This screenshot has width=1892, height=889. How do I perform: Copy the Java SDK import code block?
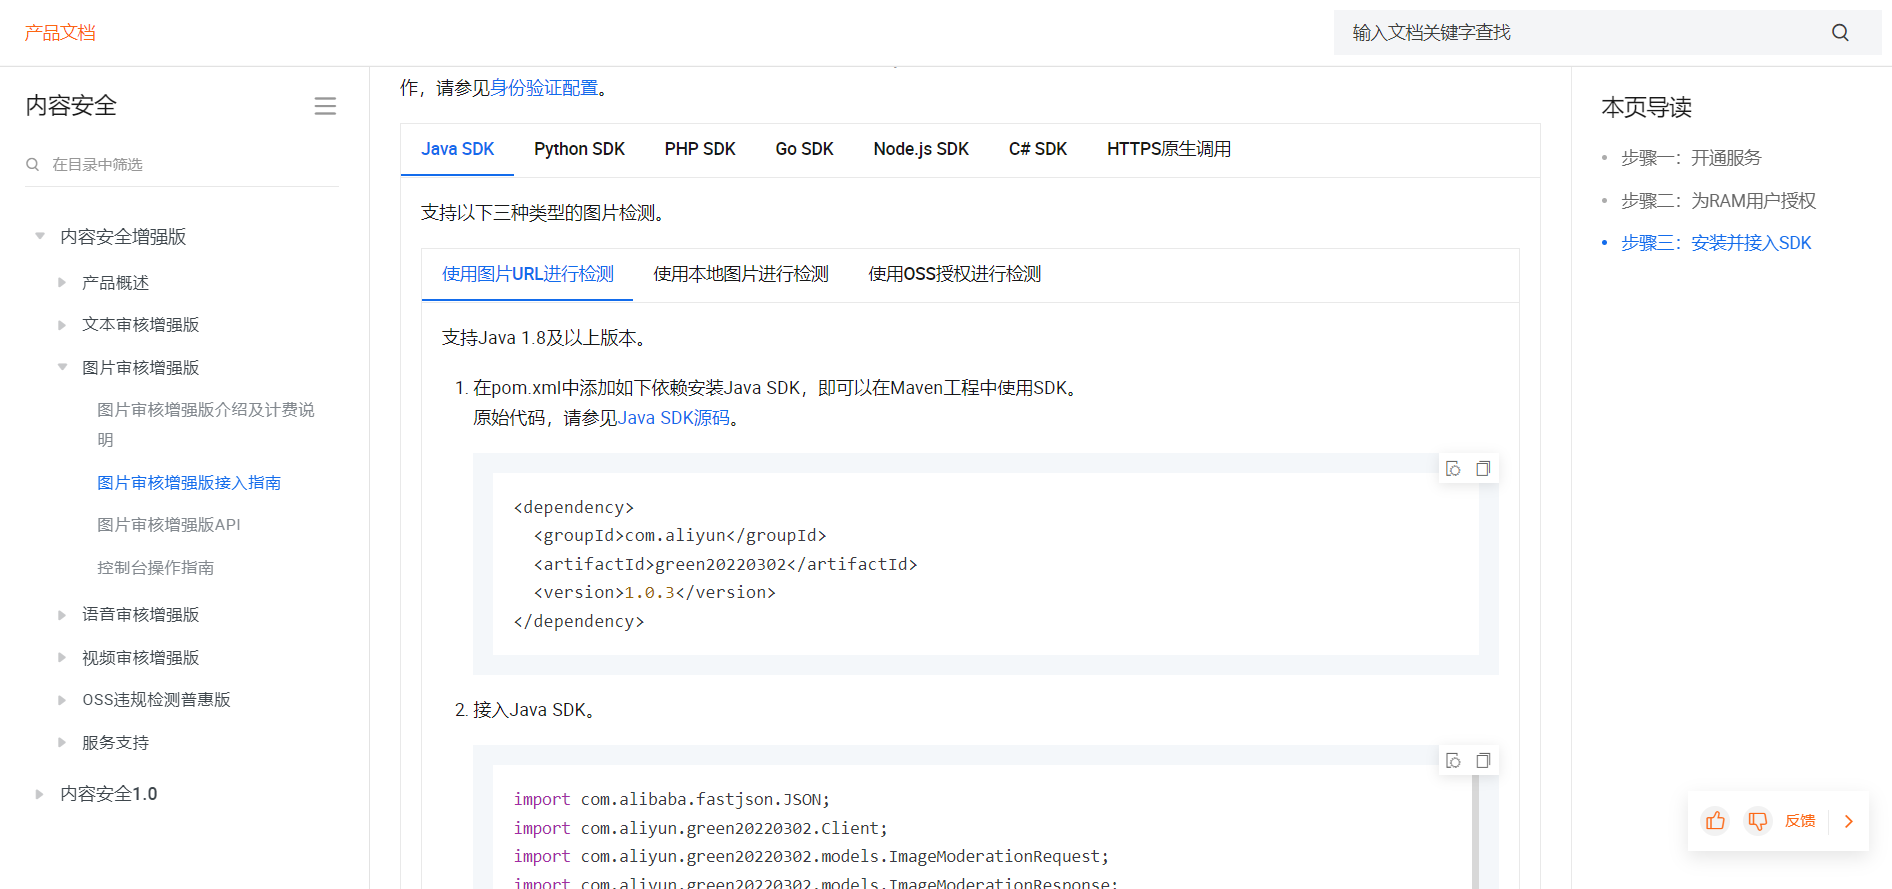(x=1483, y=760)
